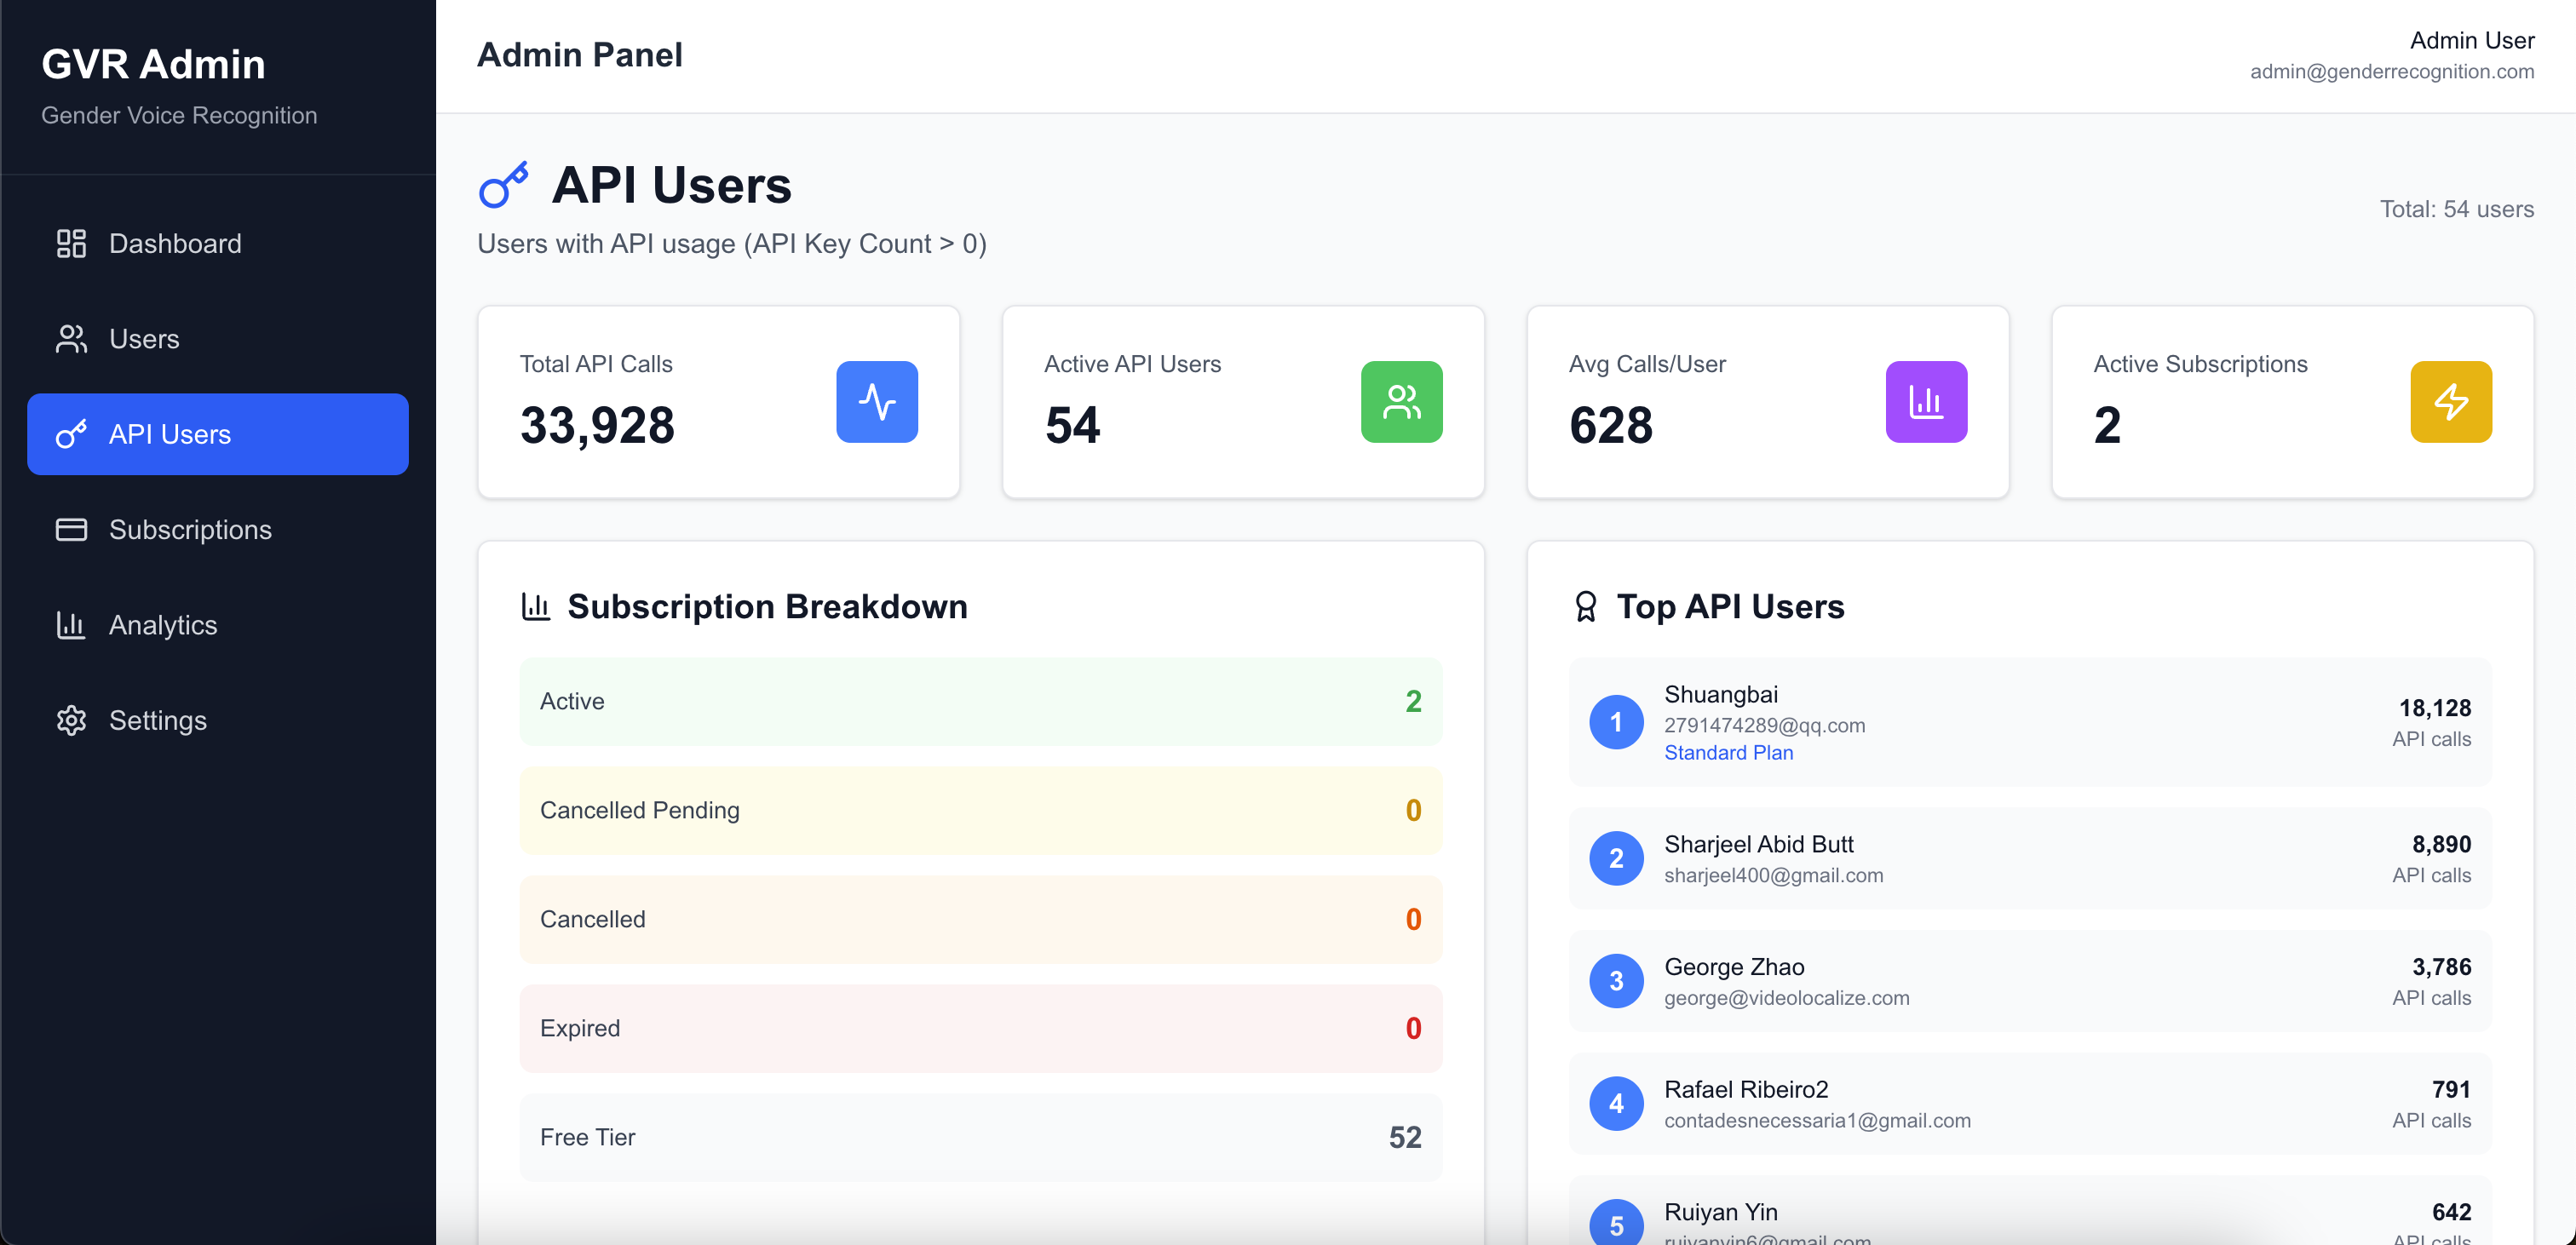The image size is (2576, 1245).
Task: Select the API Users menu item
Action: pos(217,434)
